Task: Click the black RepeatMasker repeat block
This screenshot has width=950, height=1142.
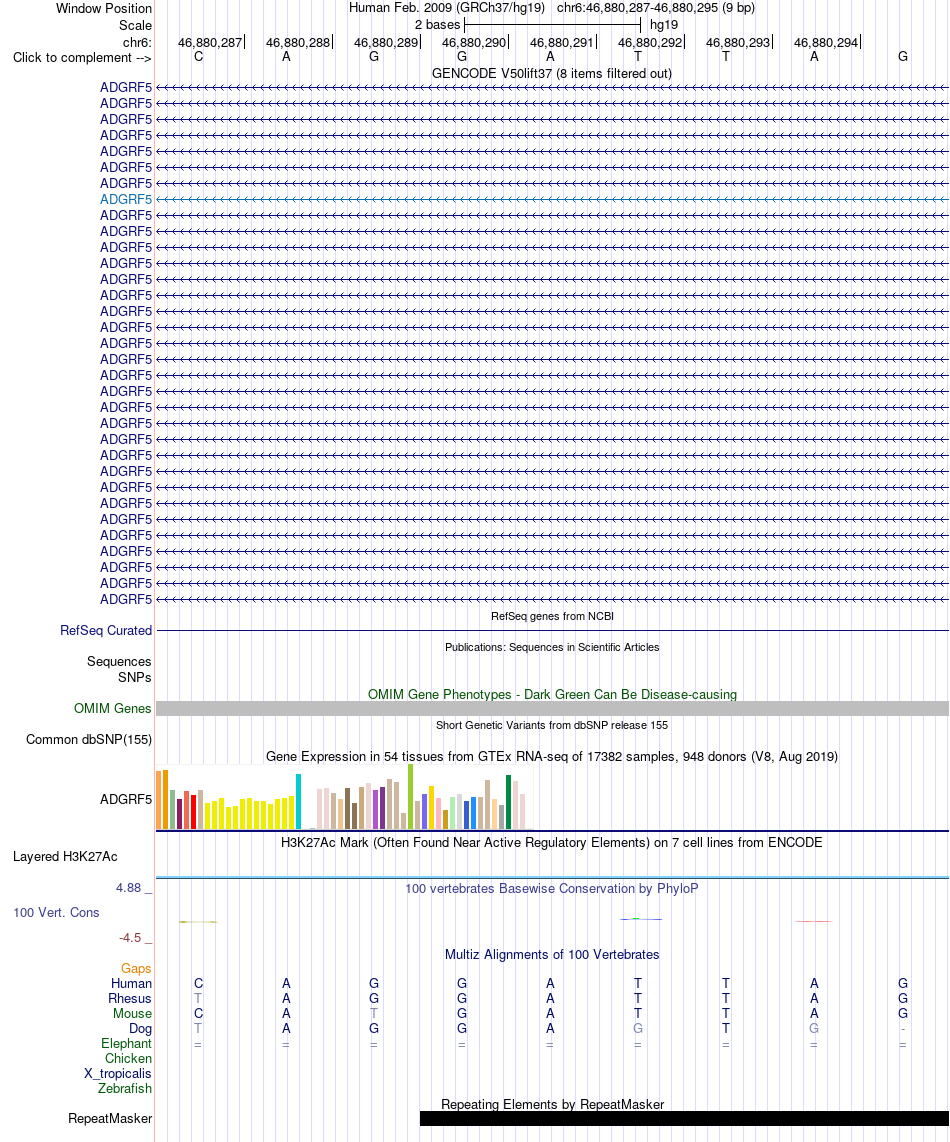Action: (x=684, y=1119)
